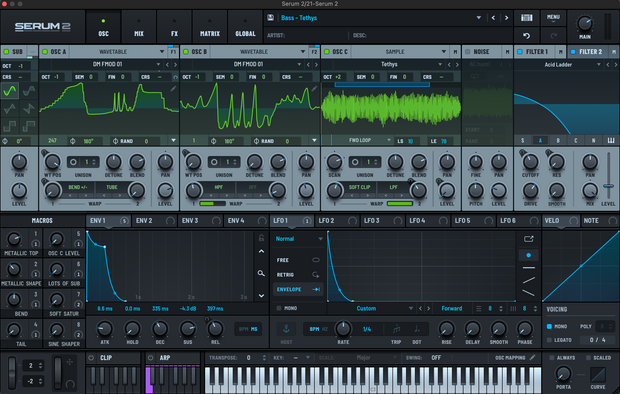Toggle OSC C power on/off
The image size is (620, 394).
point(327,52)
